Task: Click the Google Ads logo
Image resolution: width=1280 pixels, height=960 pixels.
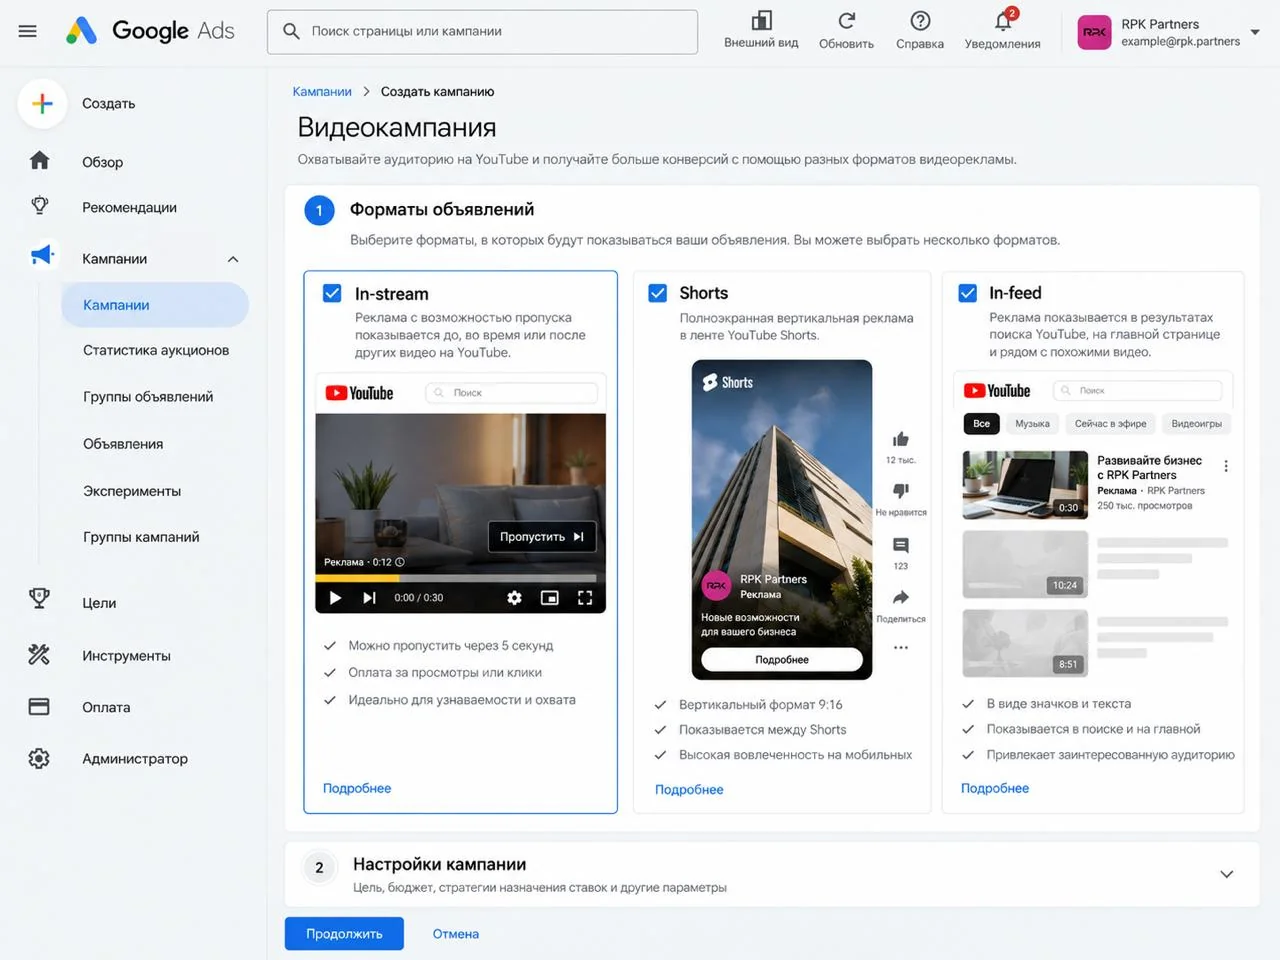Action: click(151, 31)
